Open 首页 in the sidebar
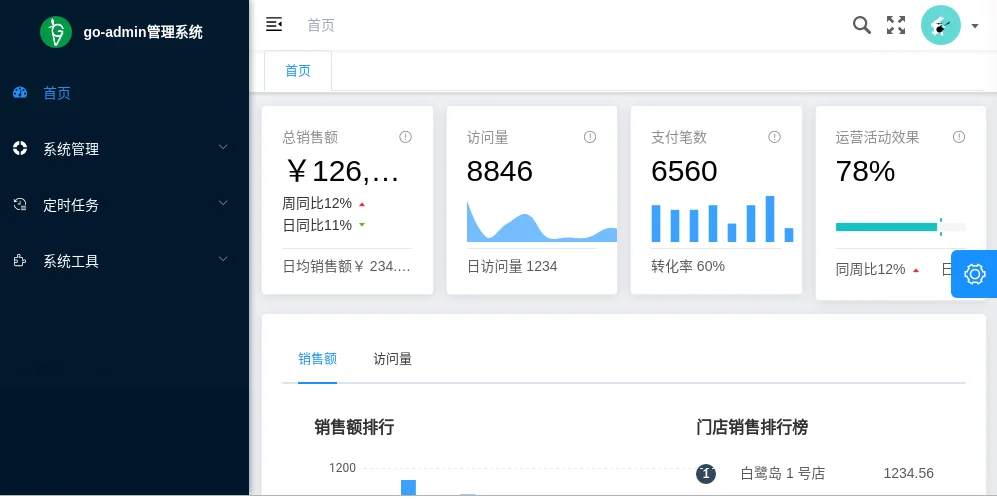The width and height of the screenshot is (997, 499). click(x=125, y=93)
